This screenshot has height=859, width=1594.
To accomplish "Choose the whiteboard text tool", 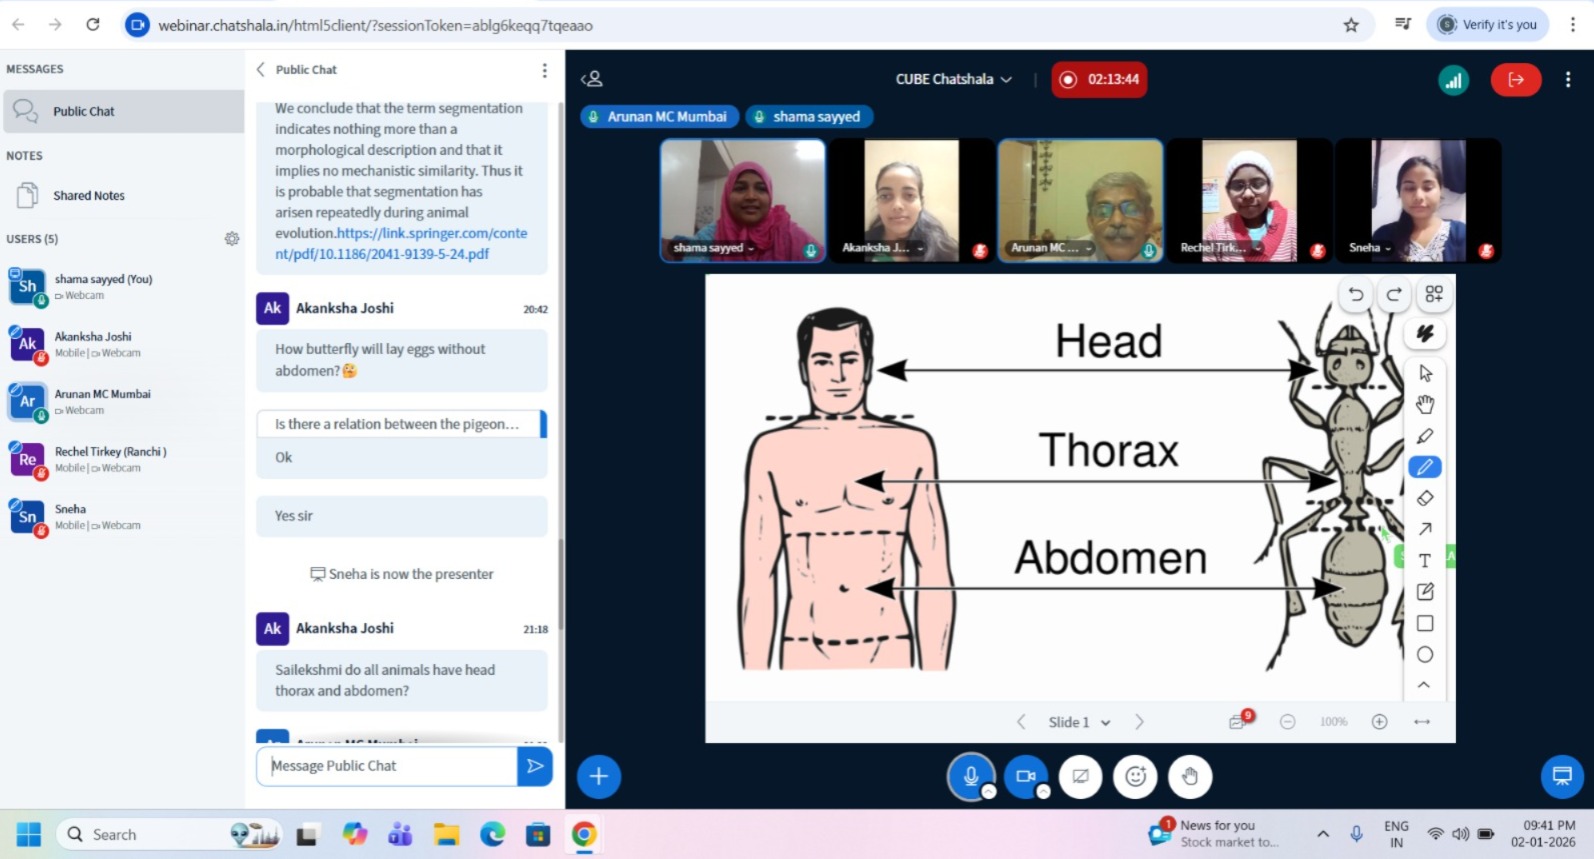I will [x=1425, y=561].
